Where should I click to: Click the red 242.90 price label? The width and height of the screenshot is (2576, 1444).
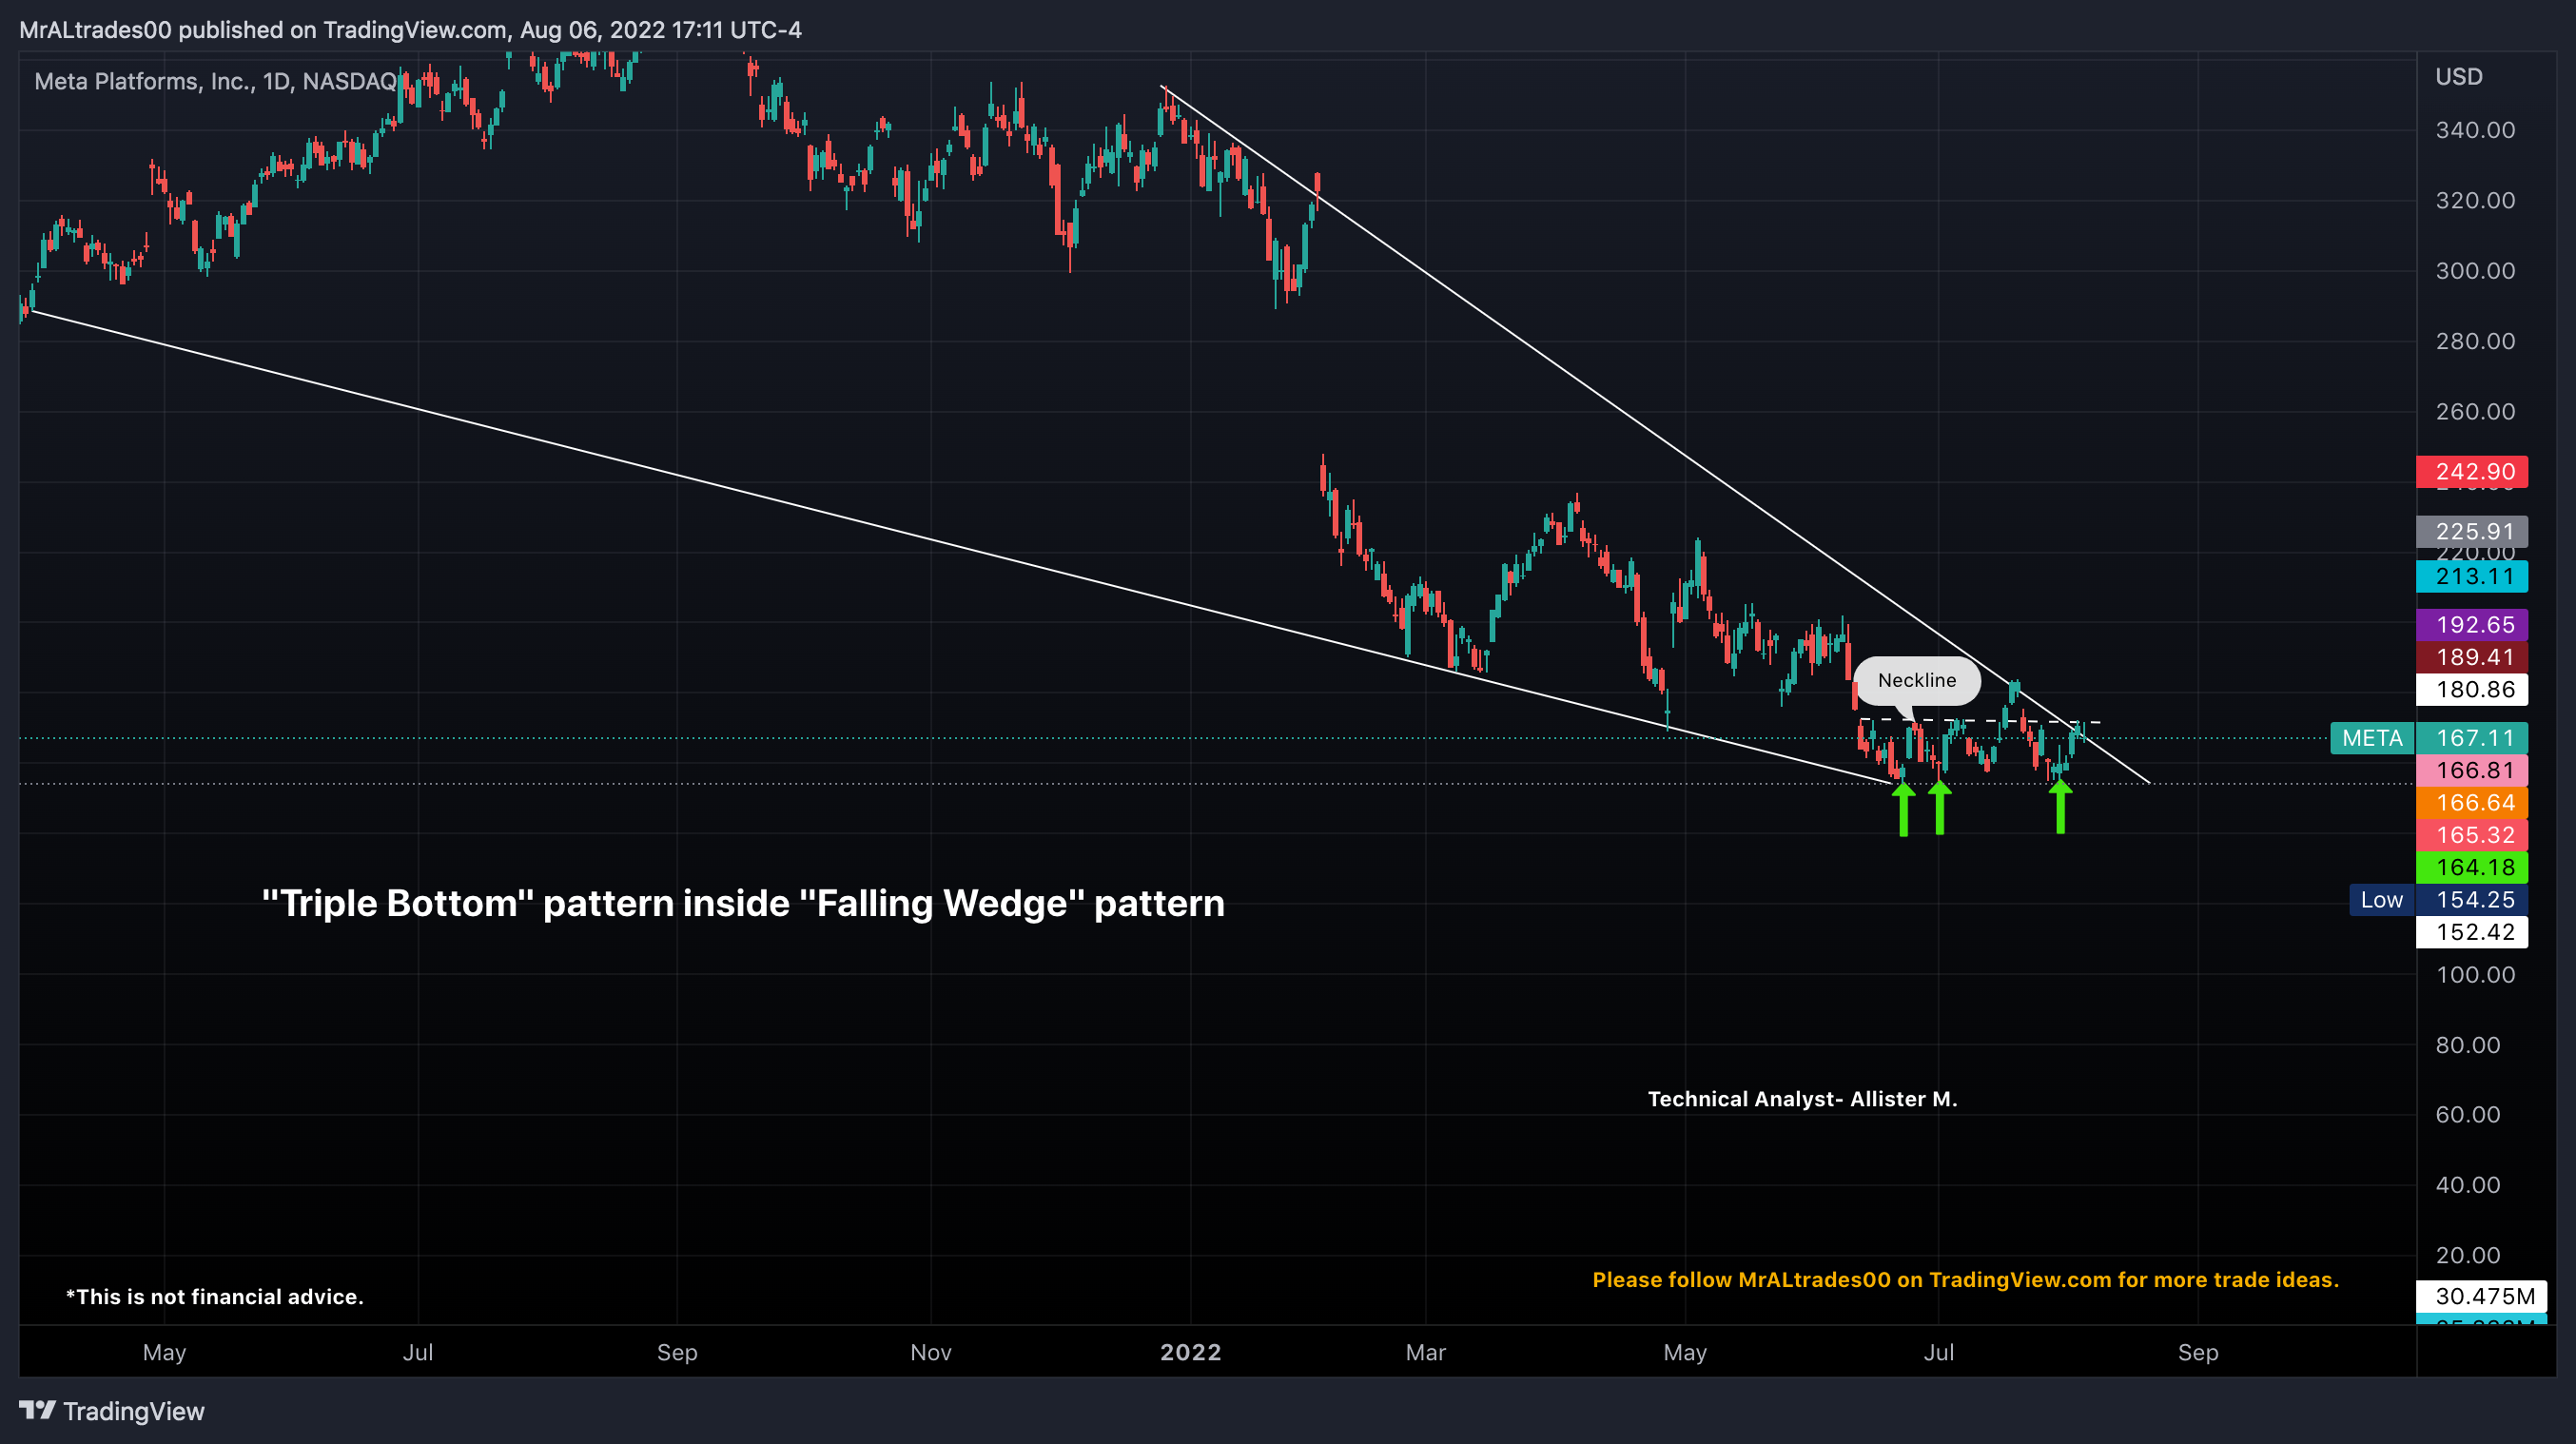[2472, 472]
